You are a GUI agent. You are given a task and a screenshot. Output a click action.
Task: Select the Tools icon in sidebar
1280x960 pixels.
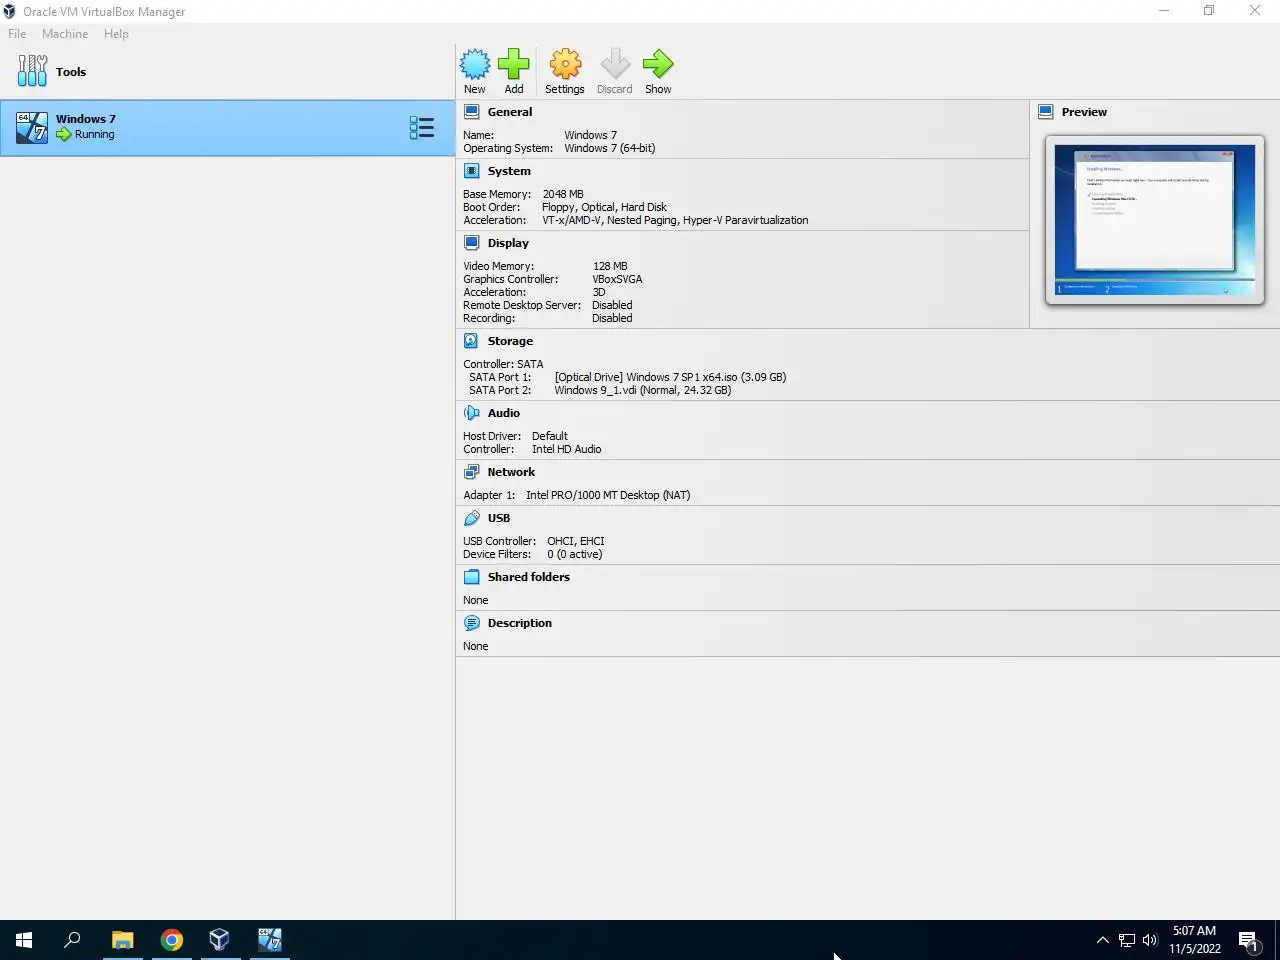pos(32,71)
